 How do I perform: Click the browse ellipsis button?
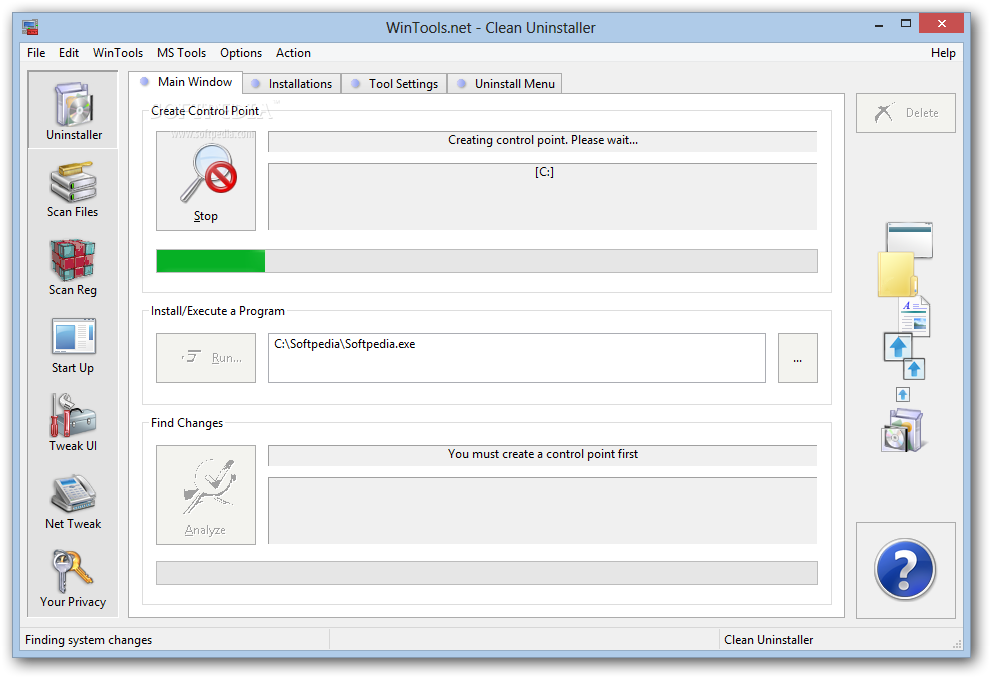[798, 358]
